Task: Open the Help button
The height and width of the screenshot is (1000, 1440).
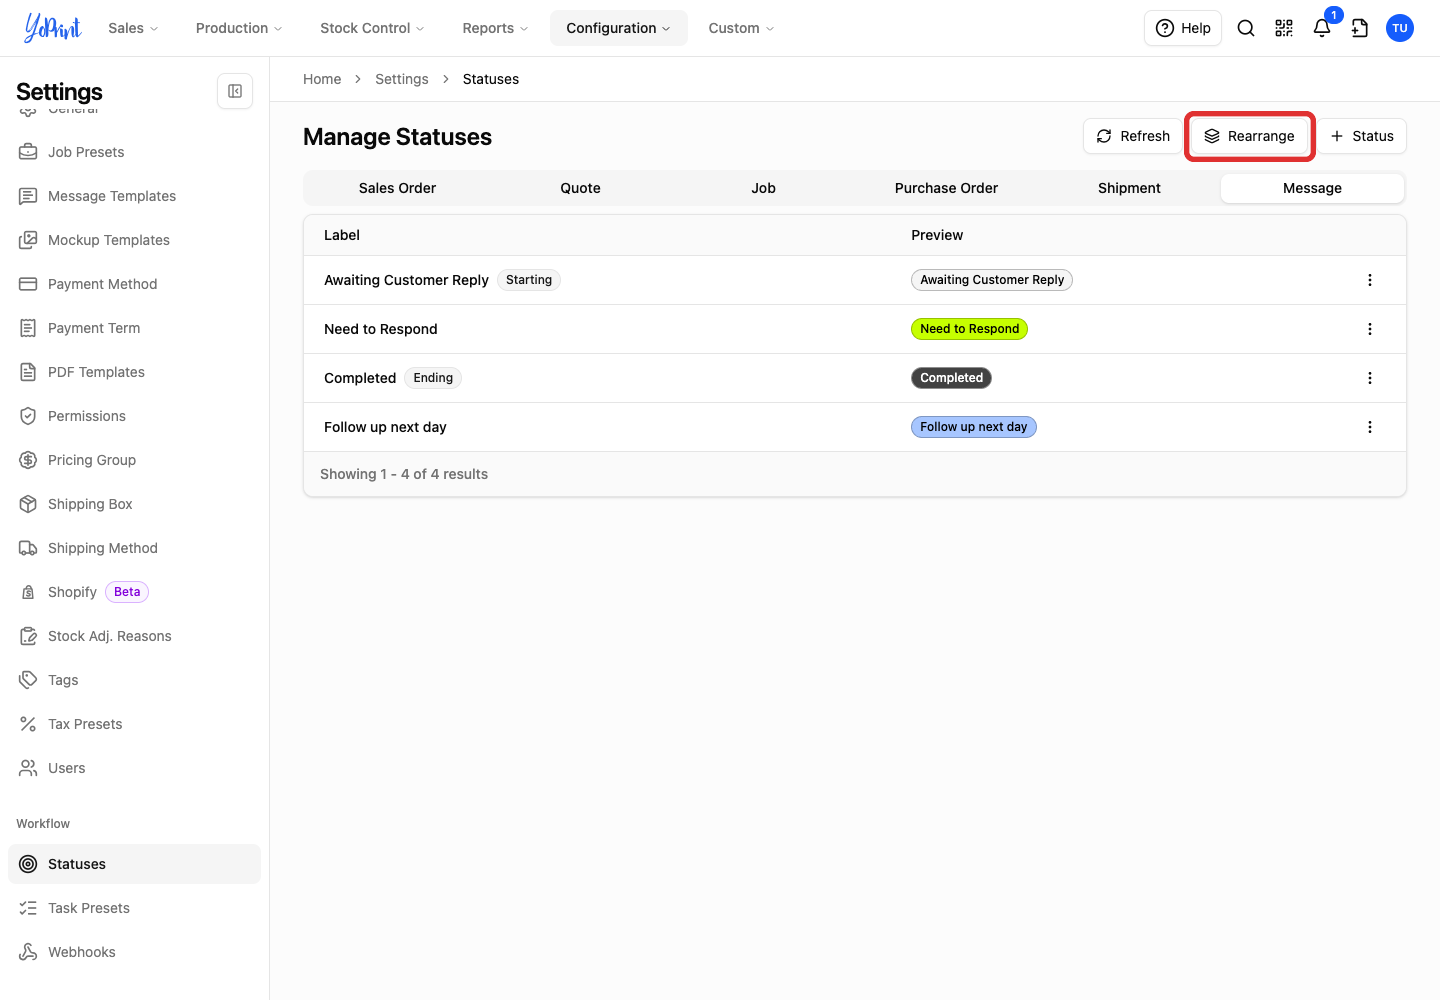Action: point(1183,28)
